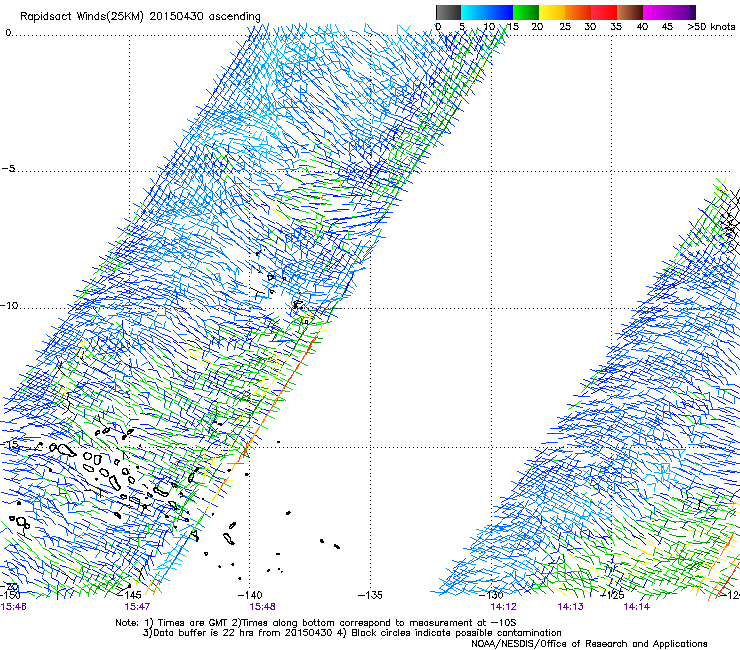The image size is (740, 650).
Task: Click legend scale value '25'
Action: (x=564, y=27)
